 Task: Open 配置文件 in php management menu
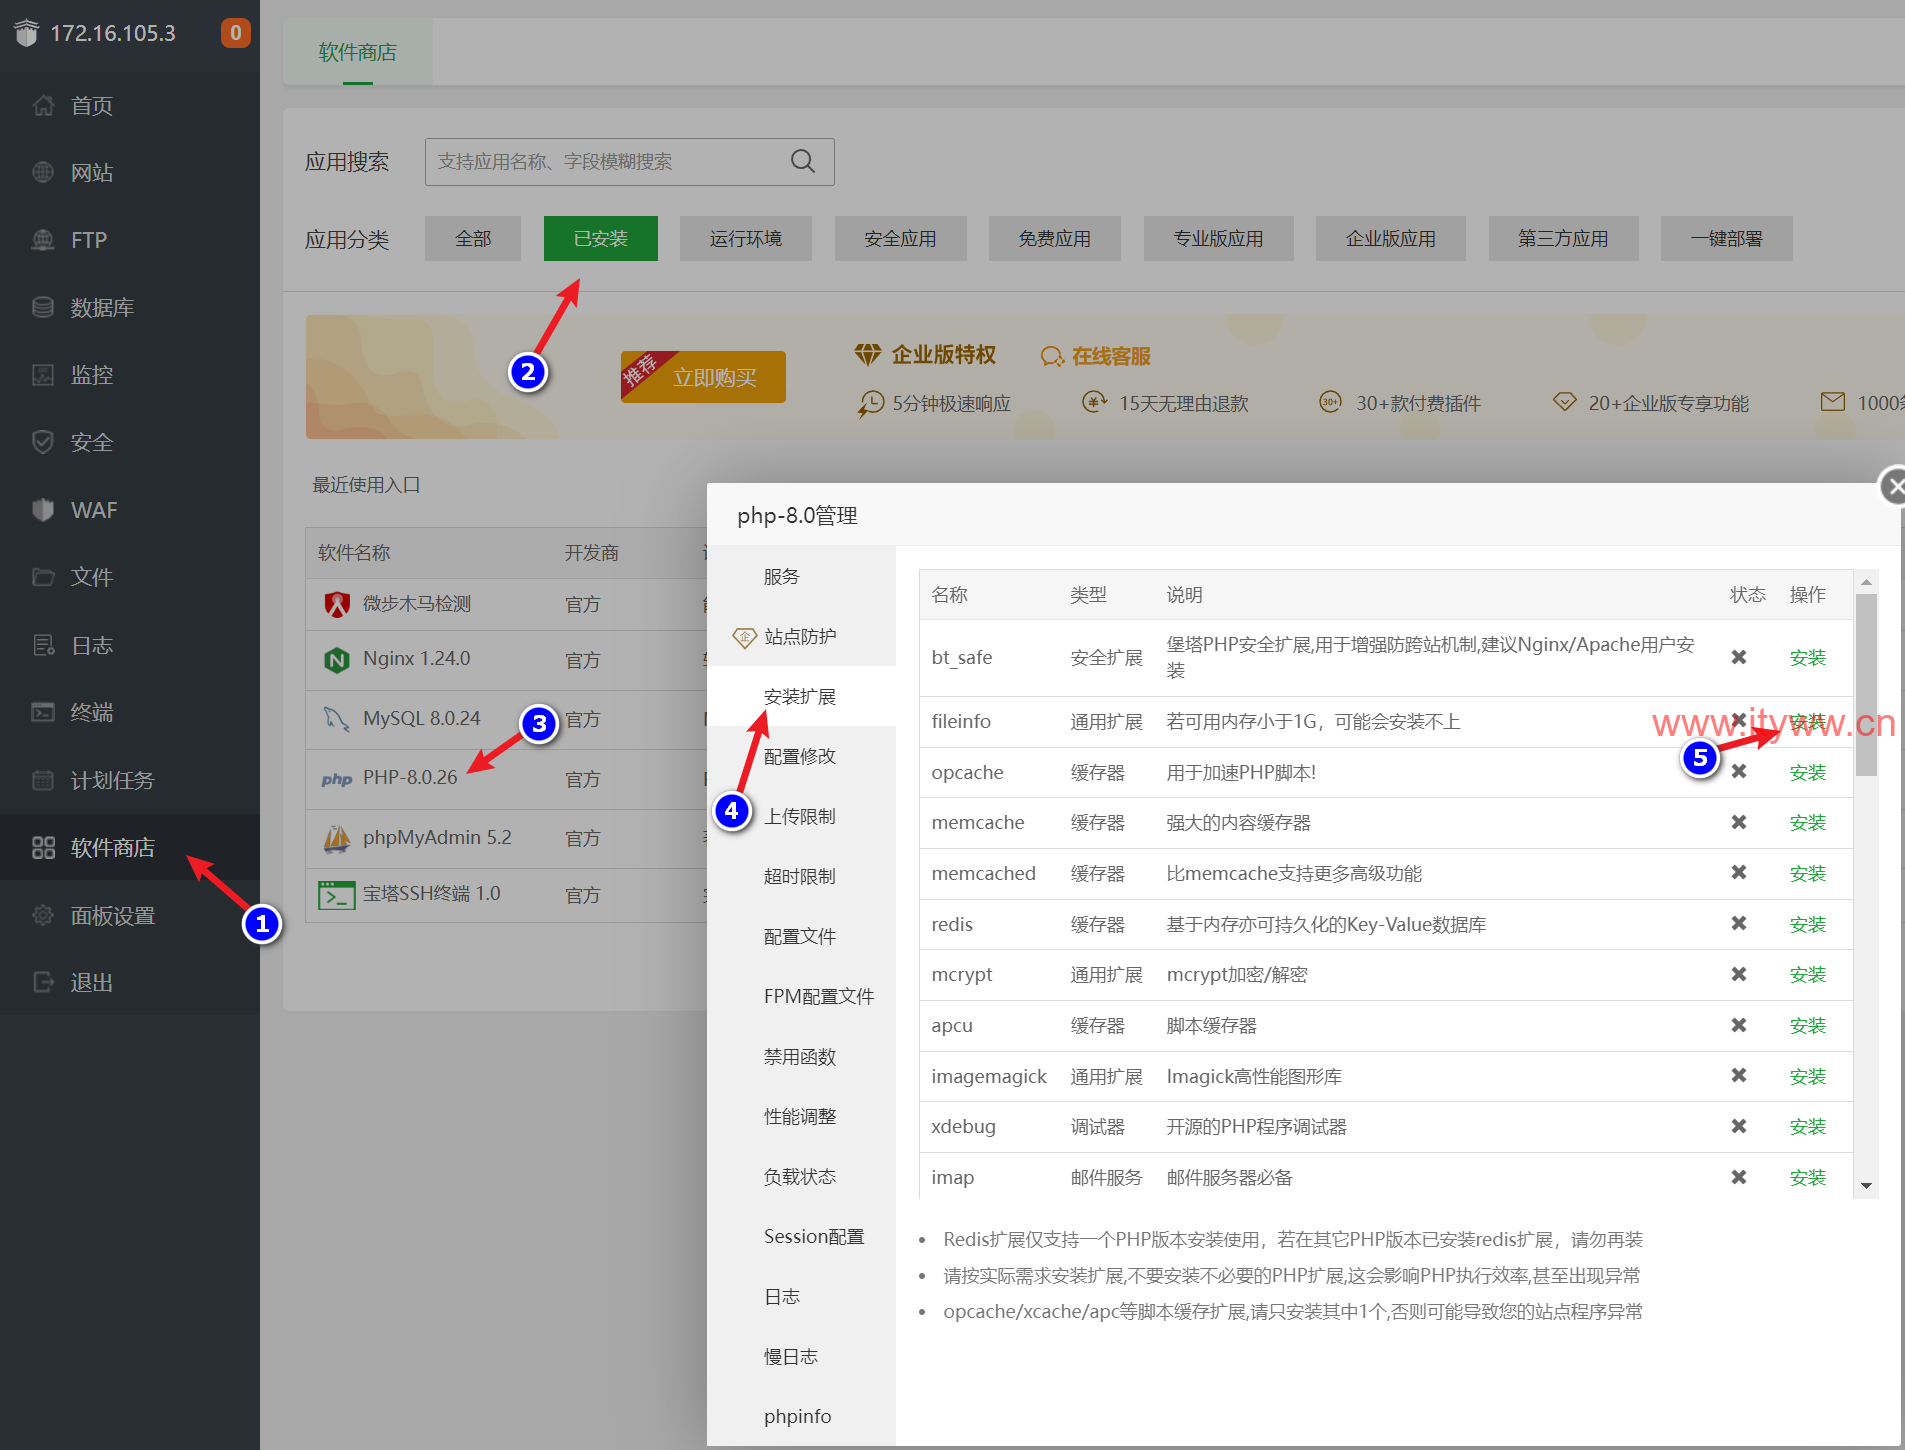click(801, 937)
